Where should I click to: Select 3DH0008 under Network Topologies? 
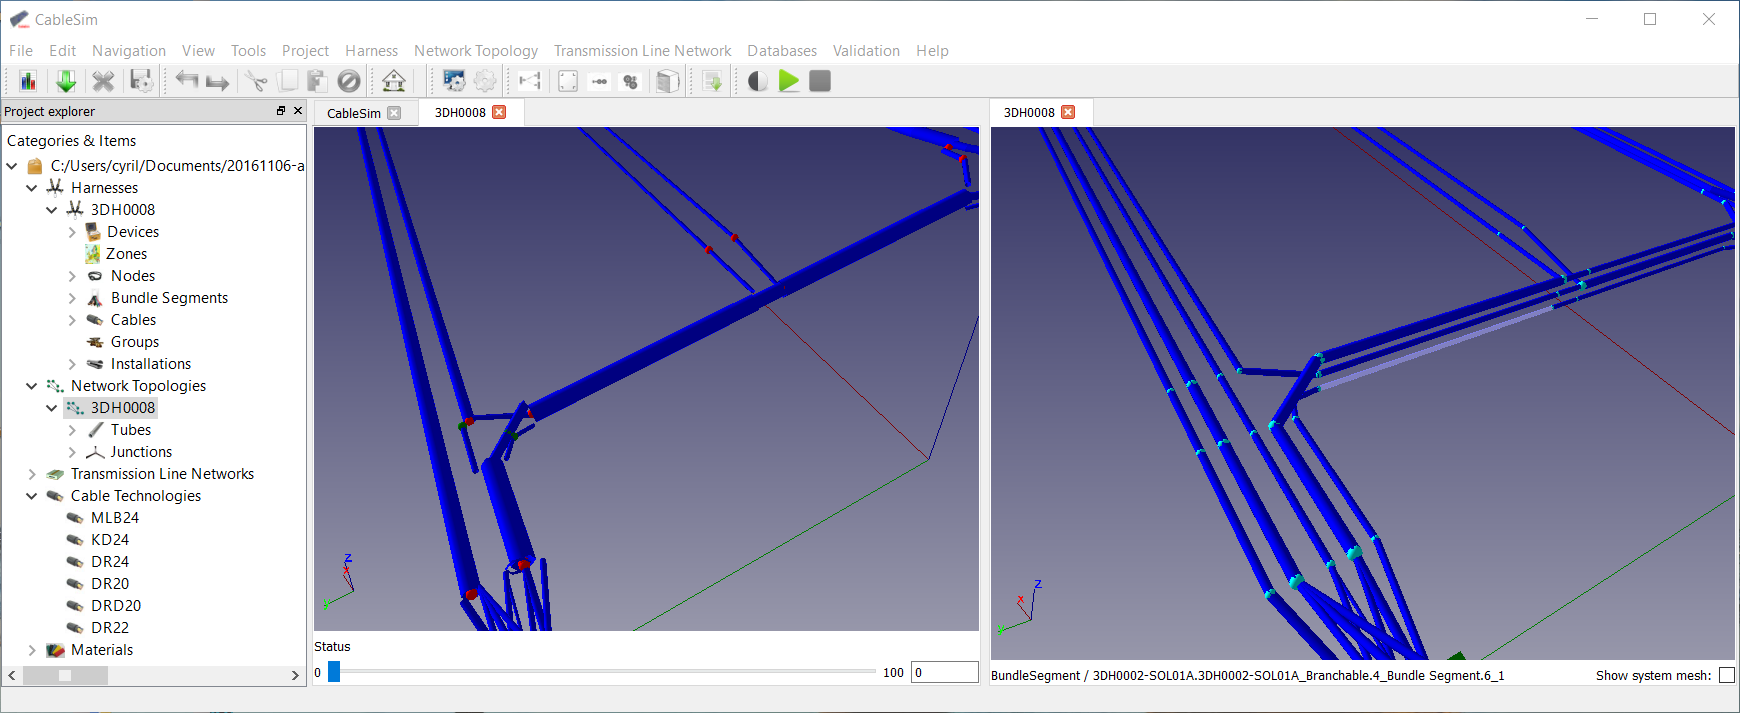click(x=123, y=408)
